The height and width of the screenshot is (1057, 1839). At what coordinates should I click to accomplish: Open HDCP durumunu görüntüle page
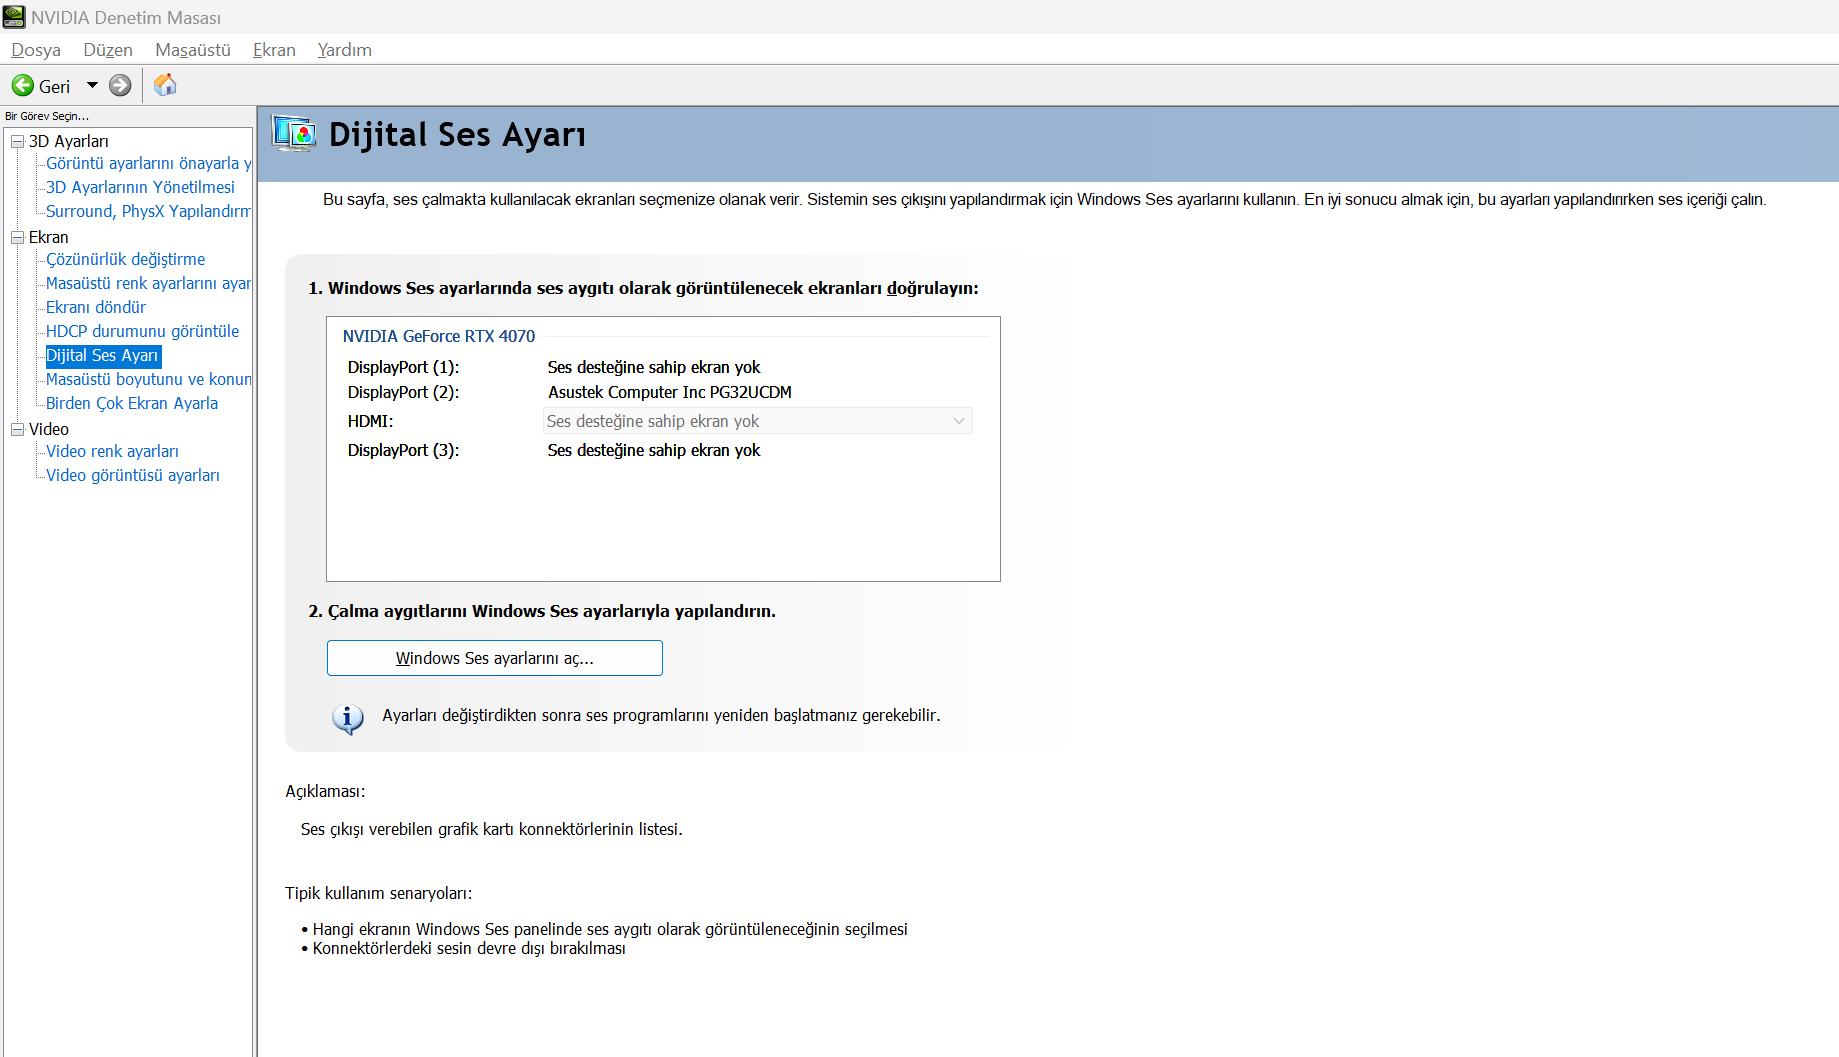pos(142,331)
